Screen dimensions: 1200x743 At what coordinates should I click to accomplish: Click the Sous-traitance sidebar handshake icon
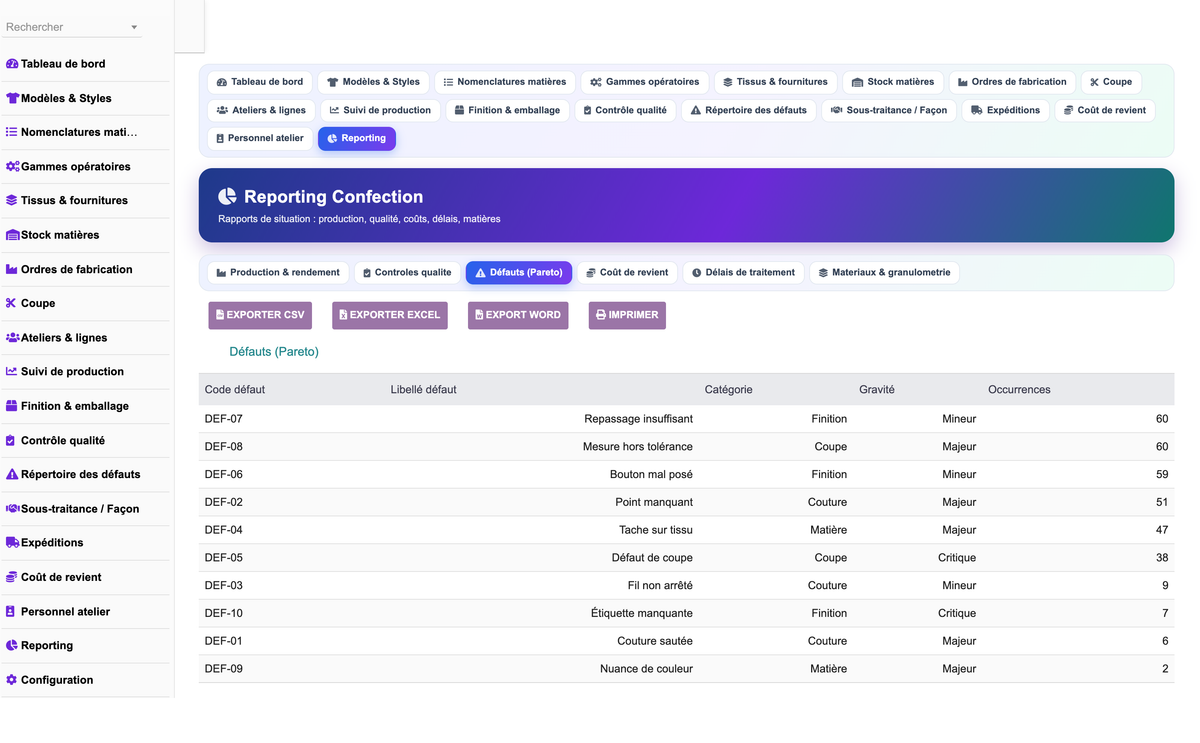pyautogui.click(x=12, y=508)
